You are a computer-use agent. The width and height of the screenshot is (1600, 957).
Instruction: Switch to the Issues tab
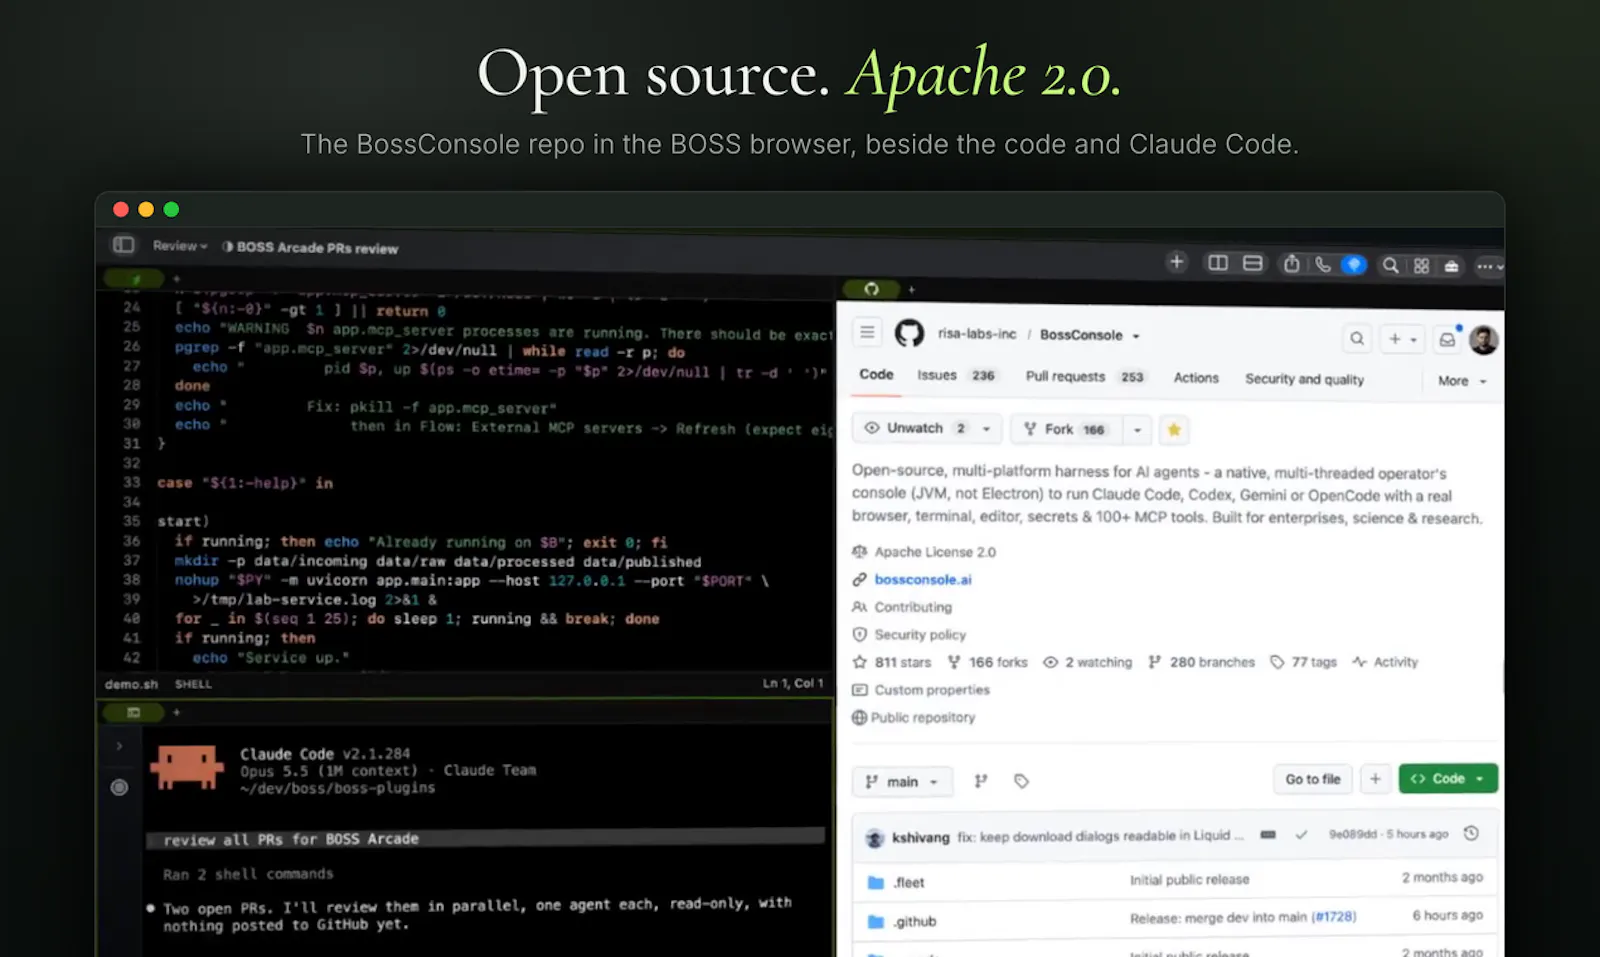click(x=956, y=376)
